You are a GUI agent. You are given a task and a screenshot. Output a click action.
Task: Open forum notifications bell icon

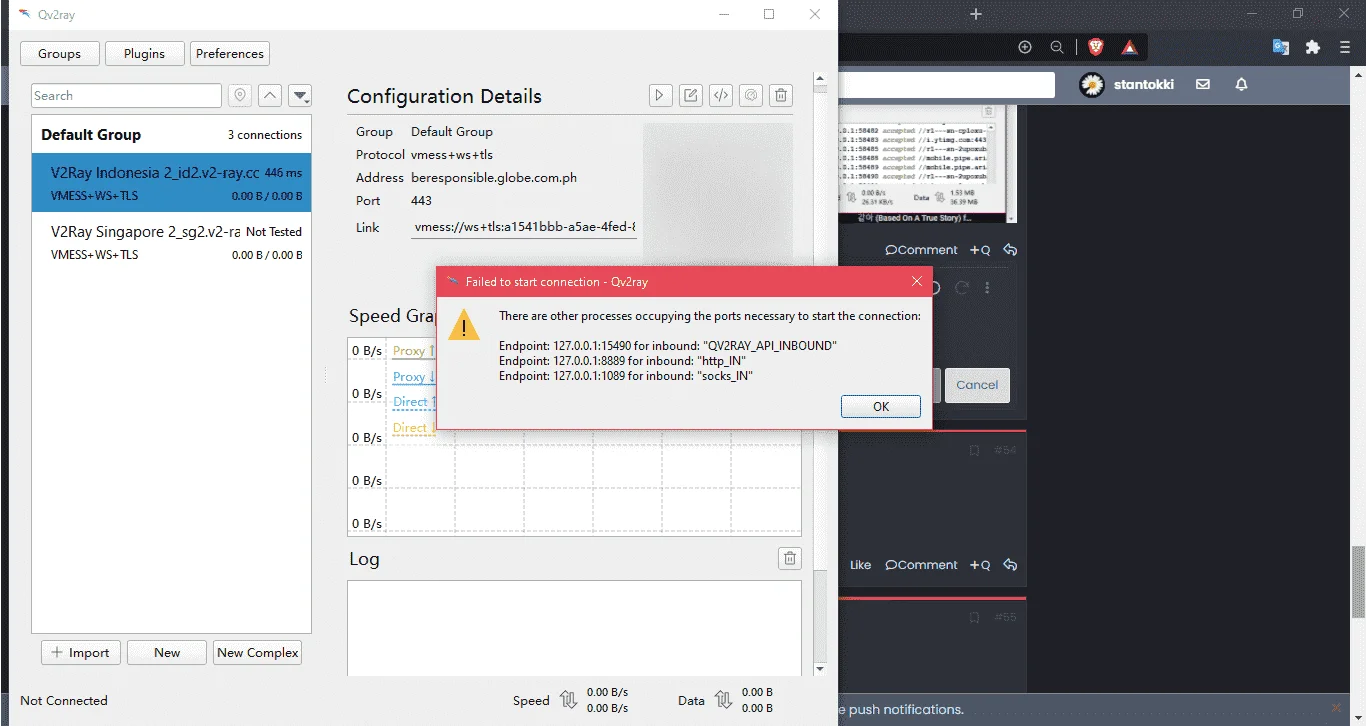1241,85
